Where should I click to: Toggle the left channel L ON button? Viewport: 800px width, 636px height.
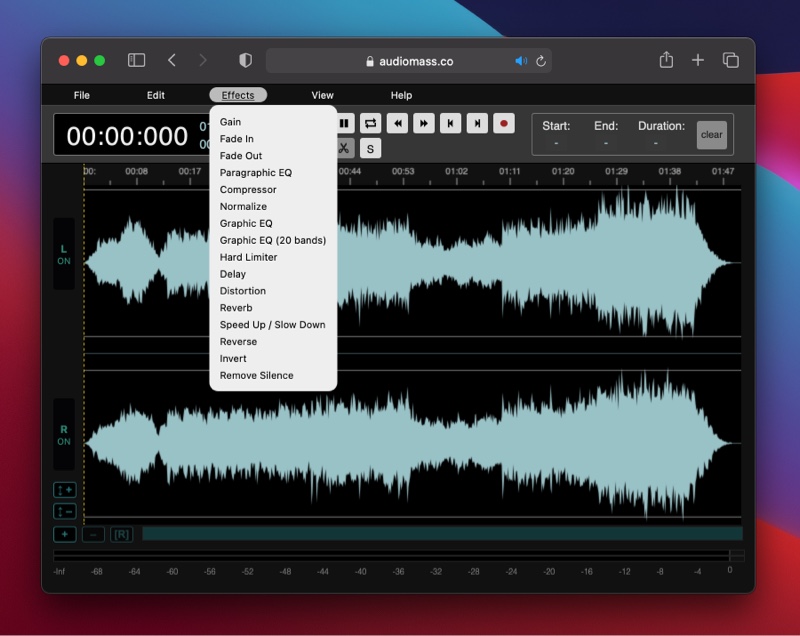[64, 255]
